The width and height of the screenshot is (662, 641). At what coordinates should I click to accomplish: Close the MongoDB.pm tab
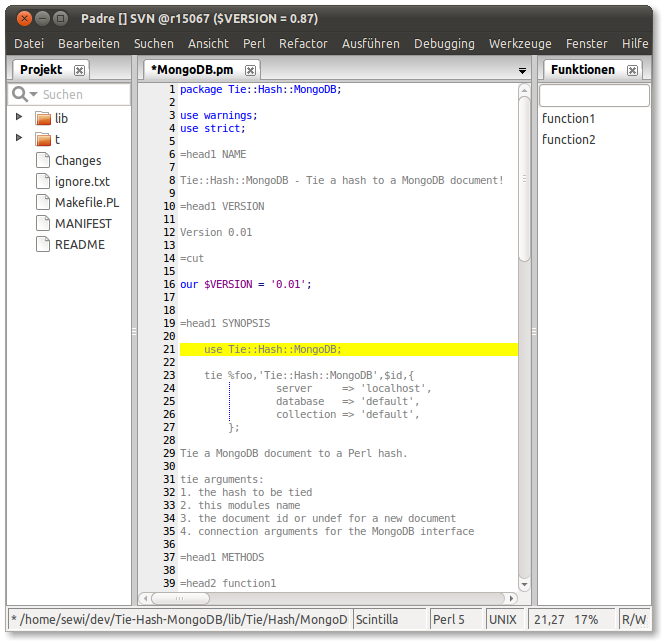[250, 70]
